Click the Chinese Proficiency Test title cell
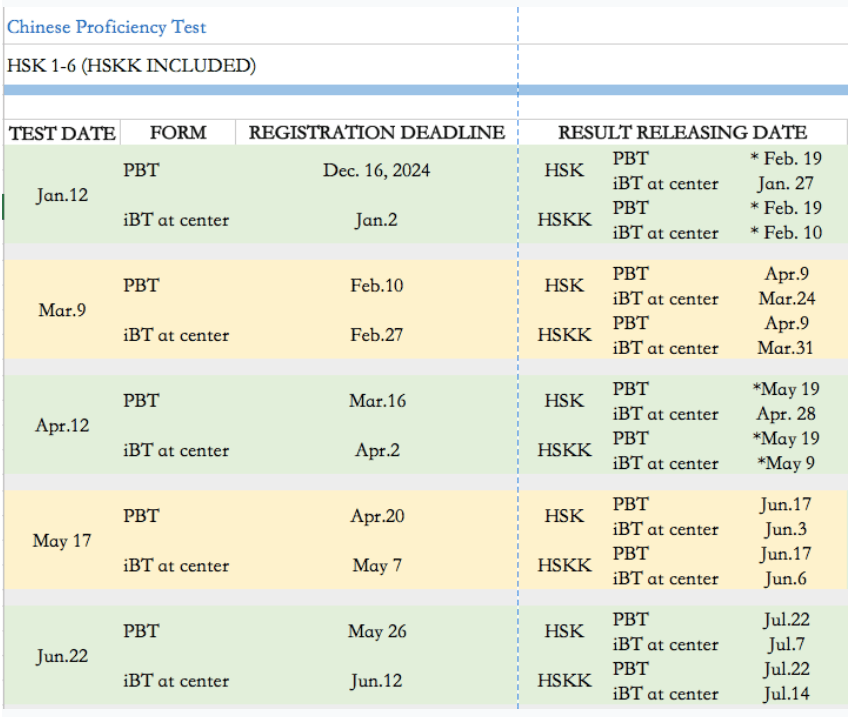851x717 pixels. point(107,27)
